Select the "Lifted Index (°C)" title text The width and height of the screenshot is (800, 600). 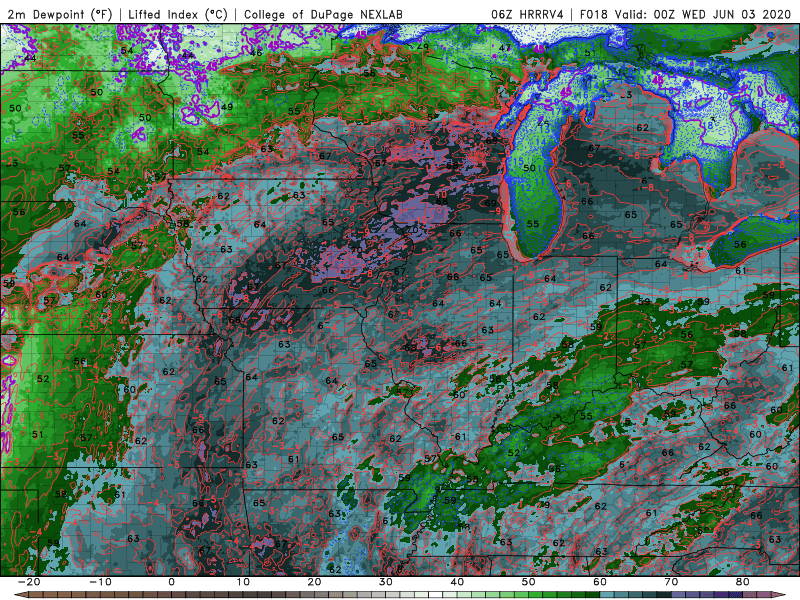pyautogui.click(x=178, y=14)
